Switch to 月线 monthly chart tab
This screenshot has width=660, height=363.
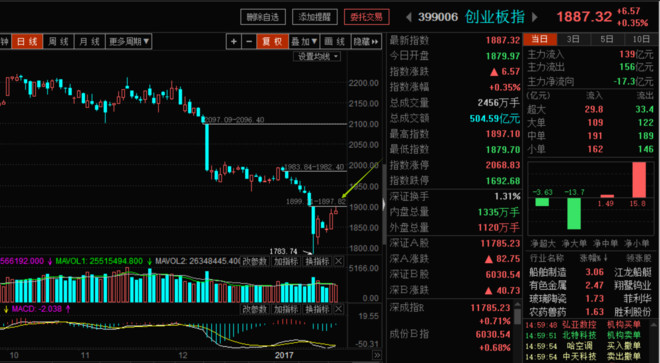point(90,42)
